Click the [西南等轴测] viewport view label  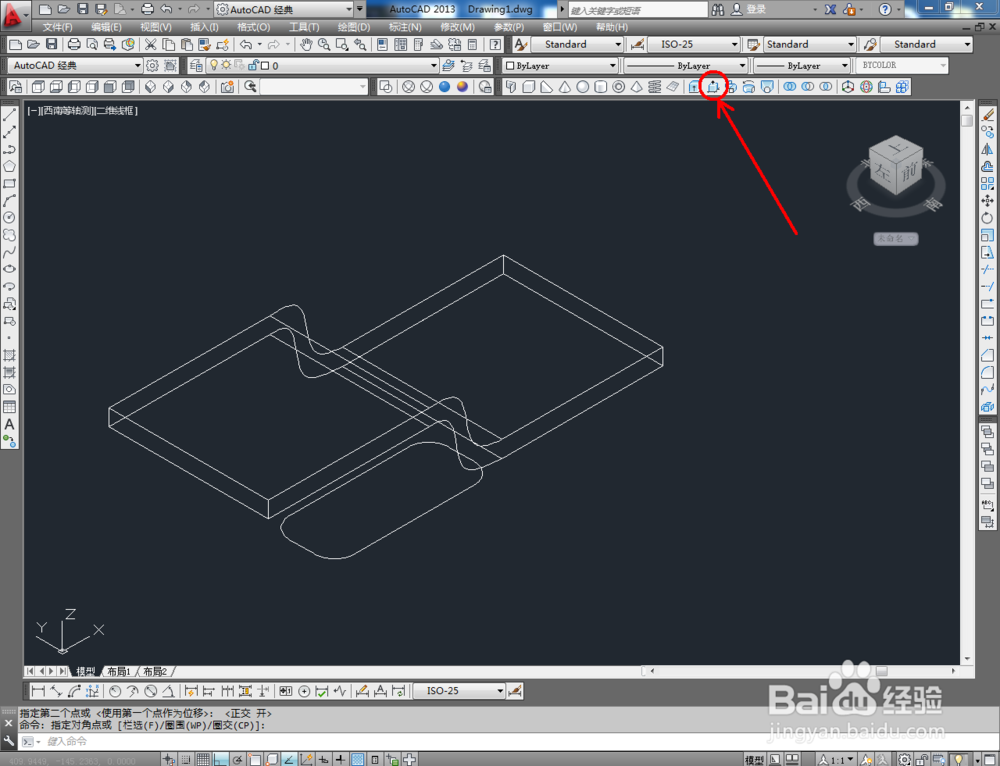[66, 110]
